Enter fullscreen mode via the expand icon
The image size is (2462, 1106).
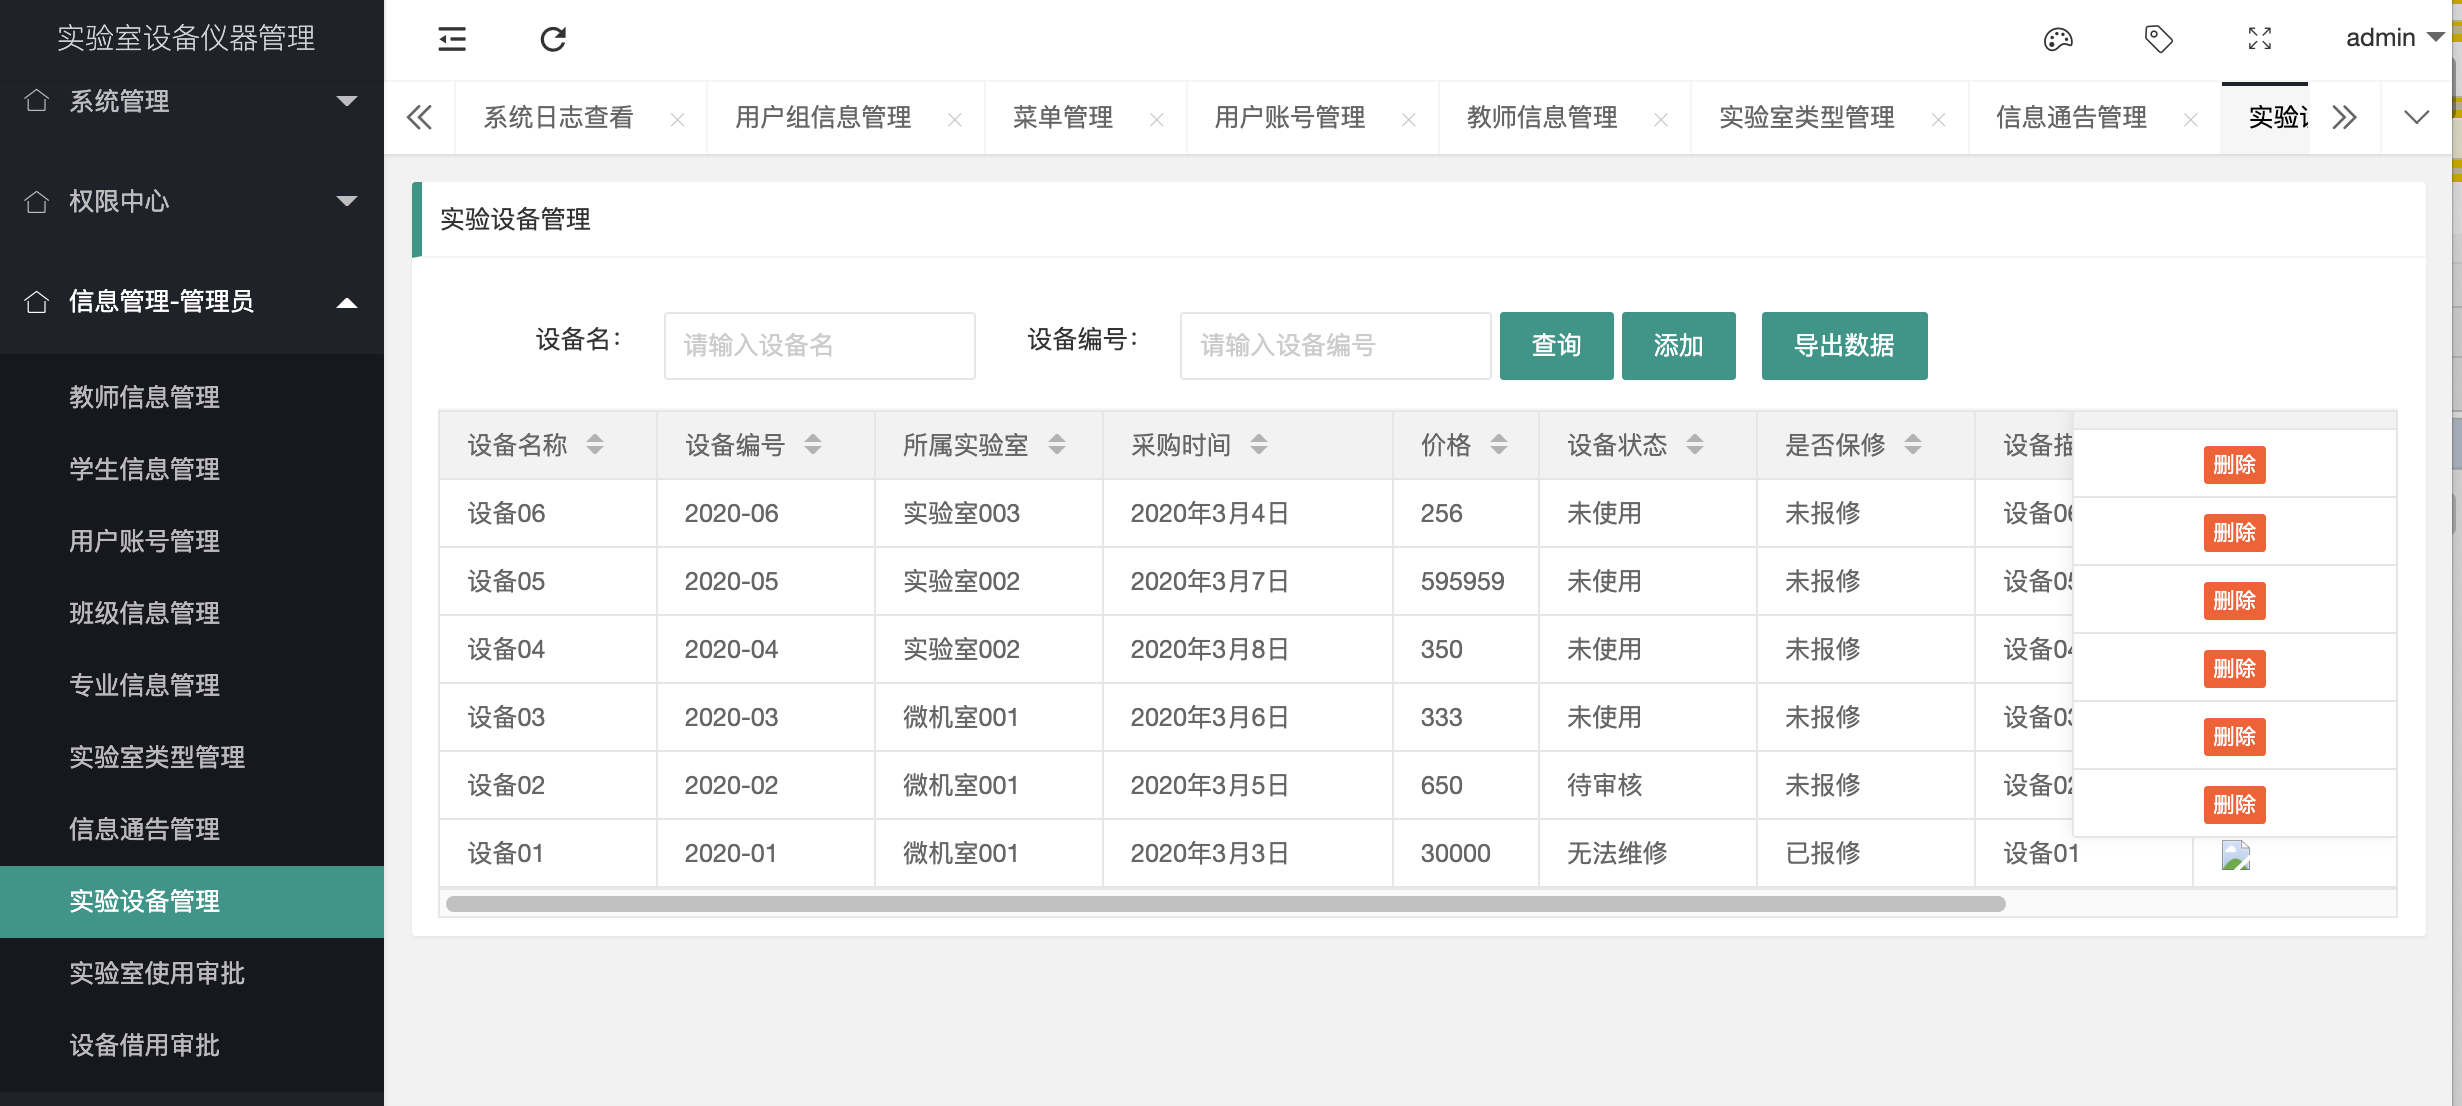click(2259, 39)
